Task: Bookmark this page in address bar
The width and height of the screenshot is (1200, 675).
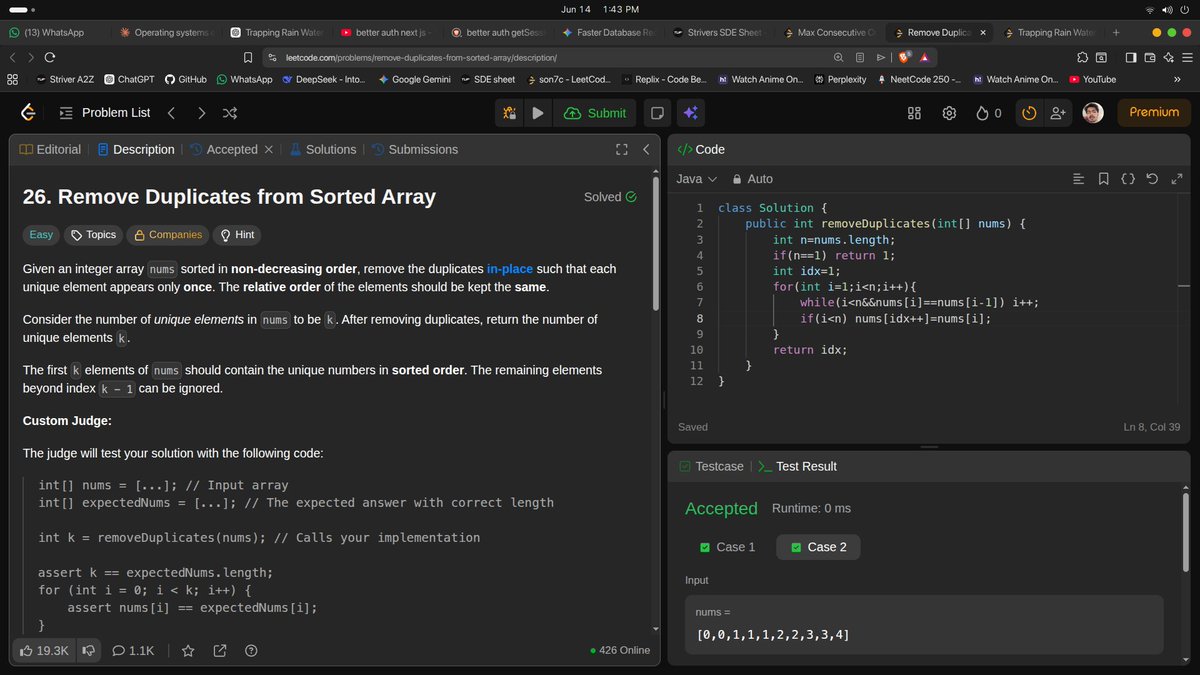Action: [x=247, y=58]
